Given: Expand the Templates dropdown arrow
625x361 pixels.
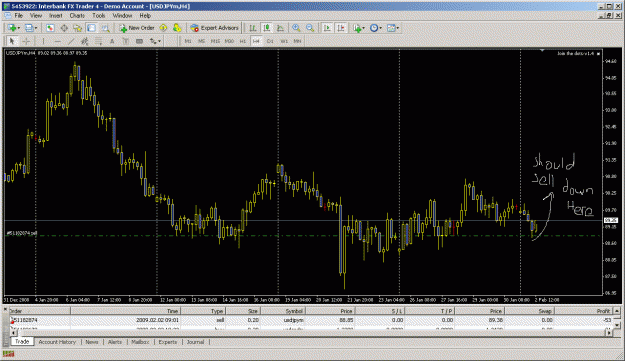Looking at the screenshot, I should click(398, 28).
